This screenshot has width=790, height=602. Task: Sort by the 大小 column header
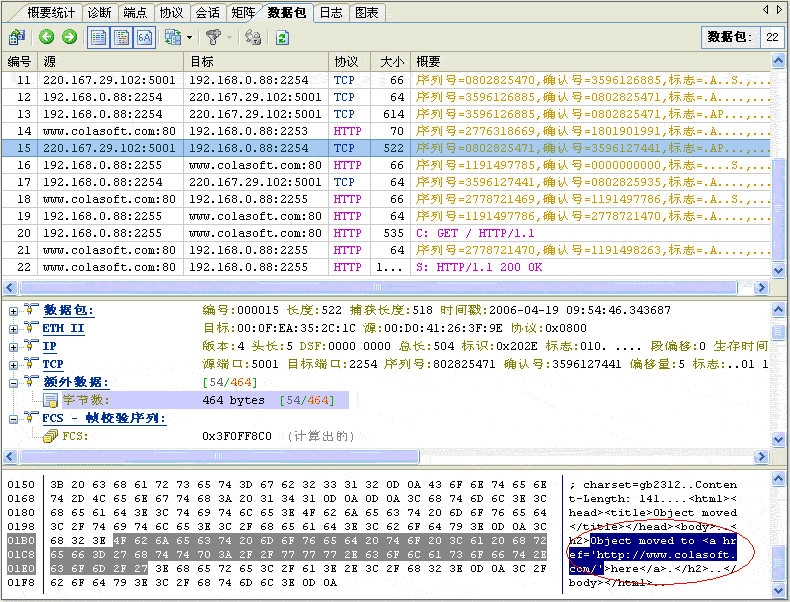point(390,61)
